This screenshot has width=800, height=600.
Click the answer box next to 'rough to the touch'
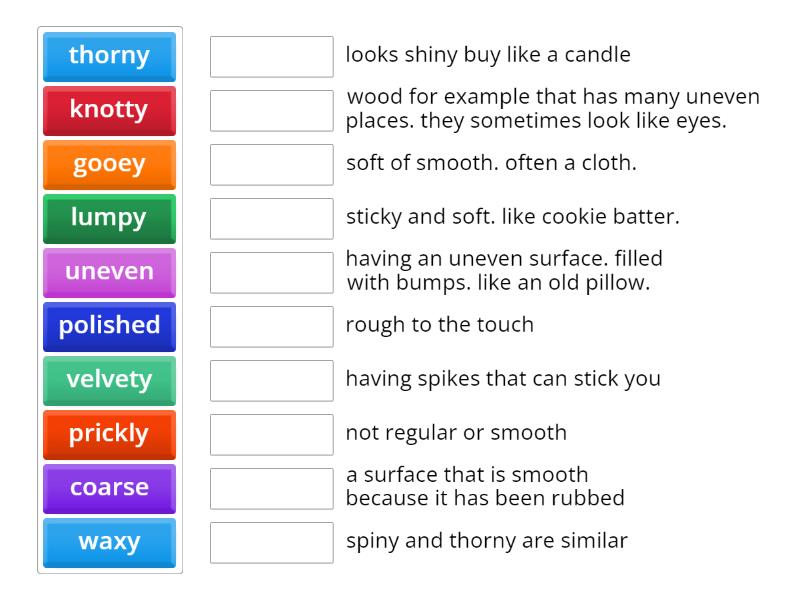tap(272, 326)
